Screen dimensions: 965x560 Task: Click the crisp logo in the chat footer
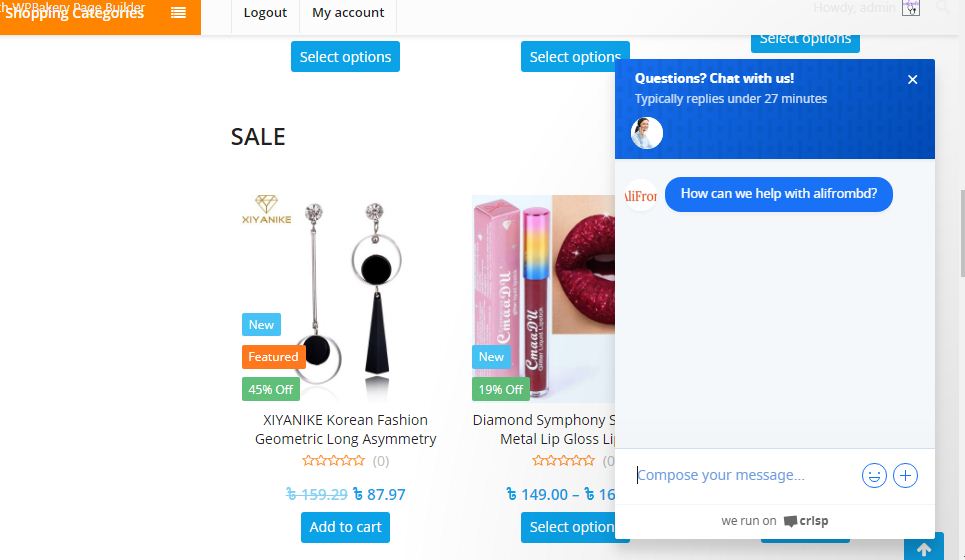coord(806,521)
